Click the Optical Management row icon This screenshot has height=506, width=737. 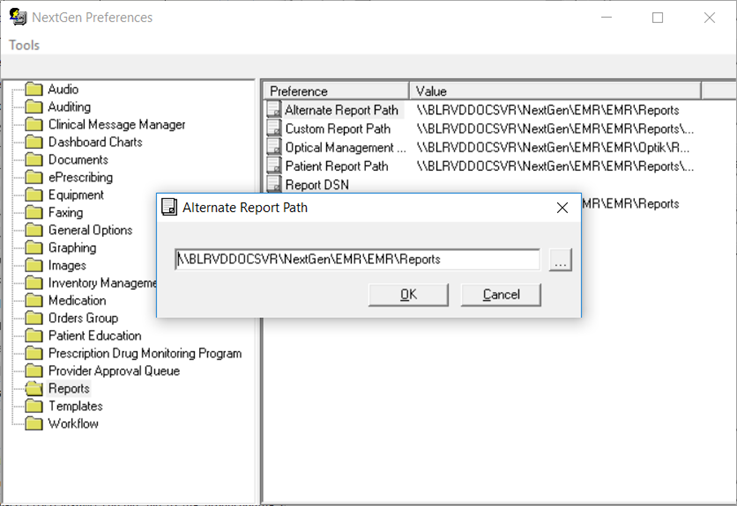click(274, 147)
